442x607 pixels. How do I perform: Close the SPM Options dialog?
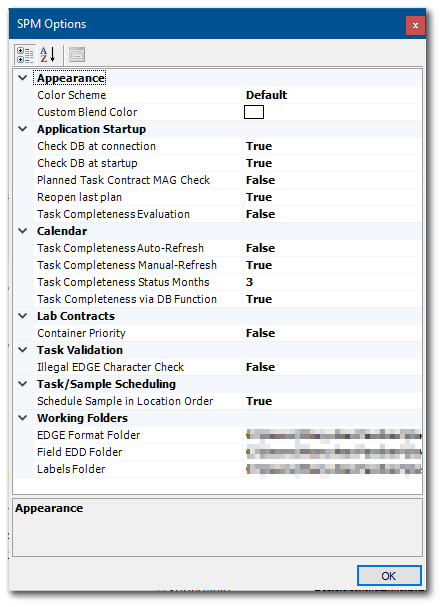click(415, 26)
